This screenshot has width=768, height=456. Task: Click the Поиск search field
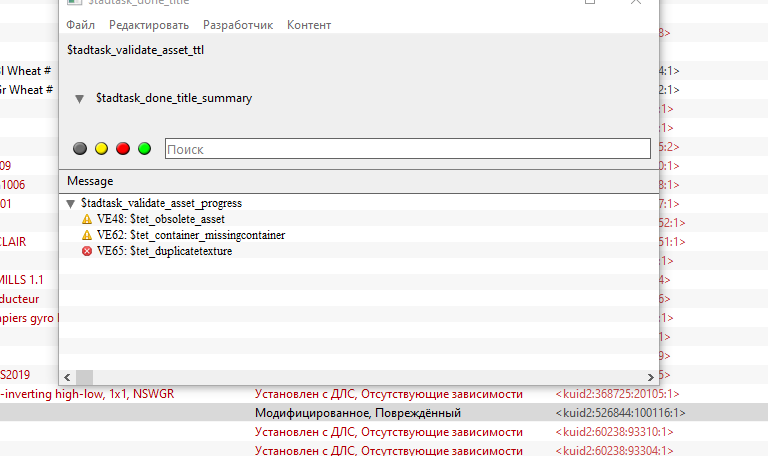[406, 149]
